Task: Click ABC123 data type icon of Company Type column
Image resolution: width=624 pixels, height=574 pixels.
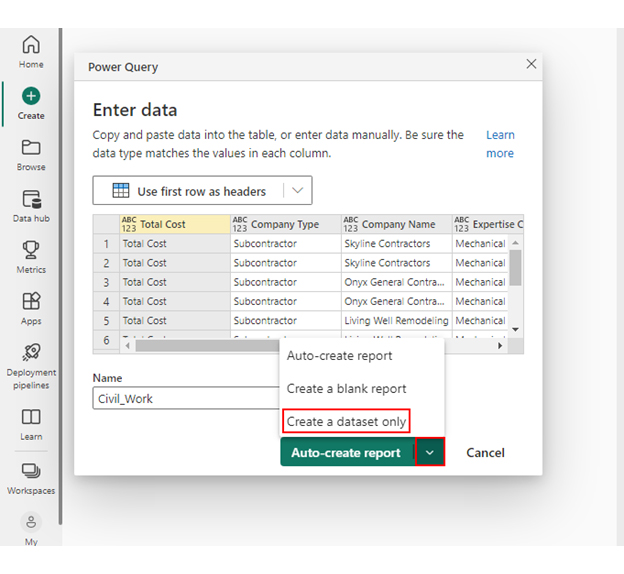Action: click(240, 224)
